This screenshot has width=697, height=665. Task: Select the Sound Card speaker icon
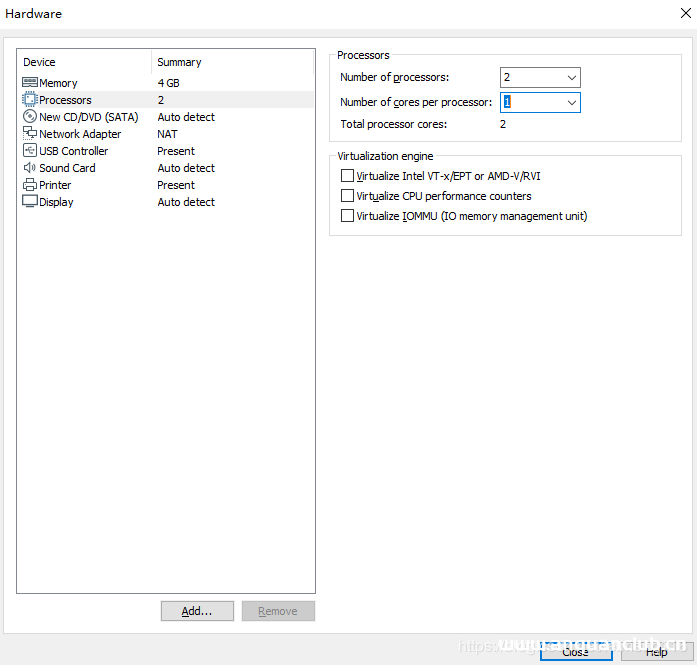click(29, 168)
